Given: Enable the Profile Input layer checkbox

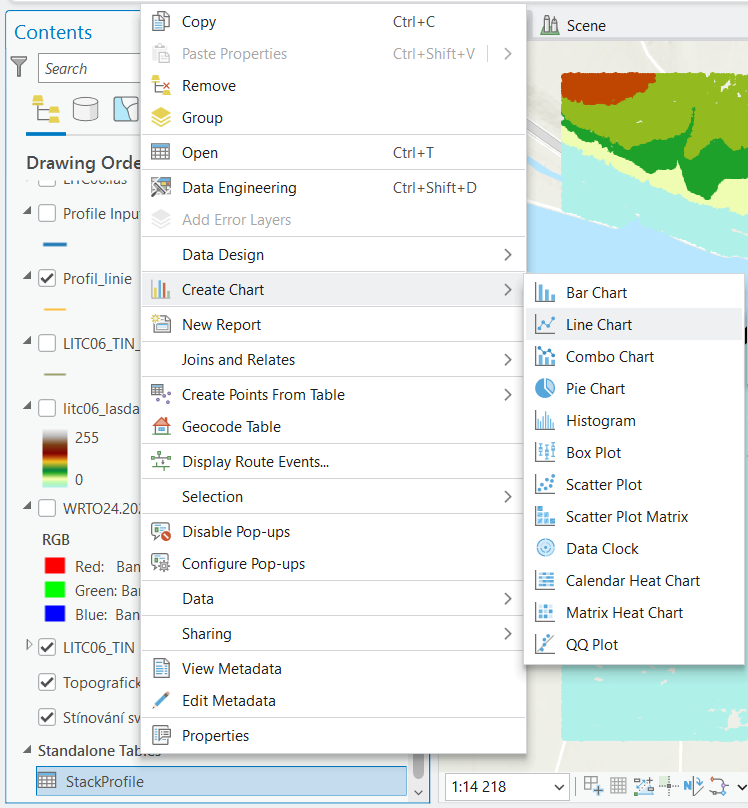Looking at the screenshot, I should click(47, 213).
